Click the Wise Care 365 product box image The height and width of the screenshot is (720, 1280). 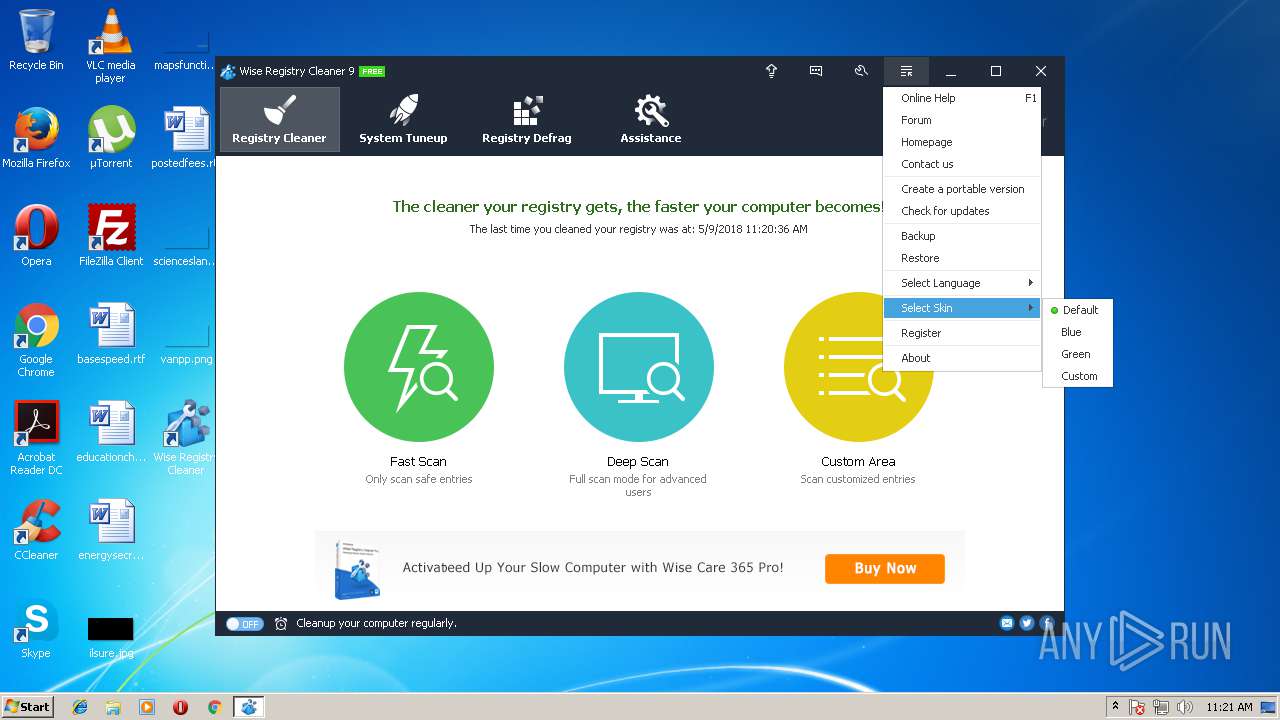(x=357, y=570)
